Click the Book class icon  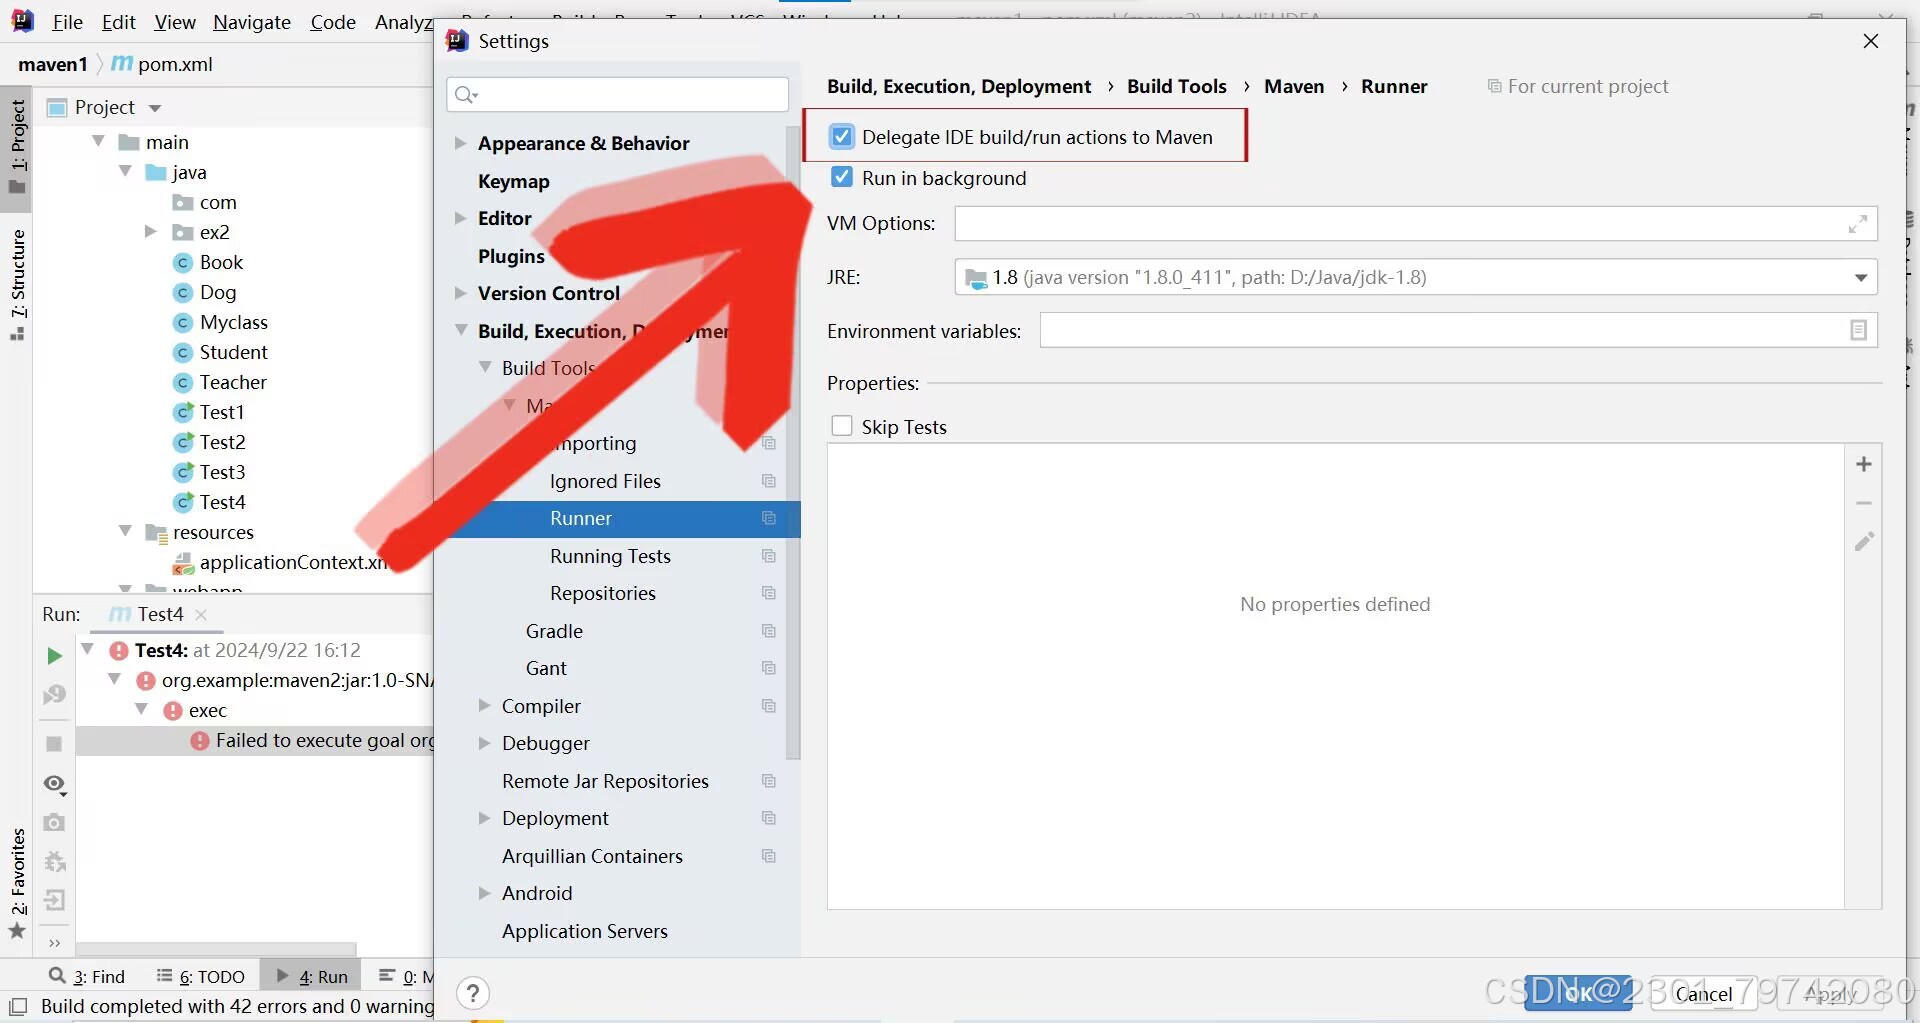182,263
